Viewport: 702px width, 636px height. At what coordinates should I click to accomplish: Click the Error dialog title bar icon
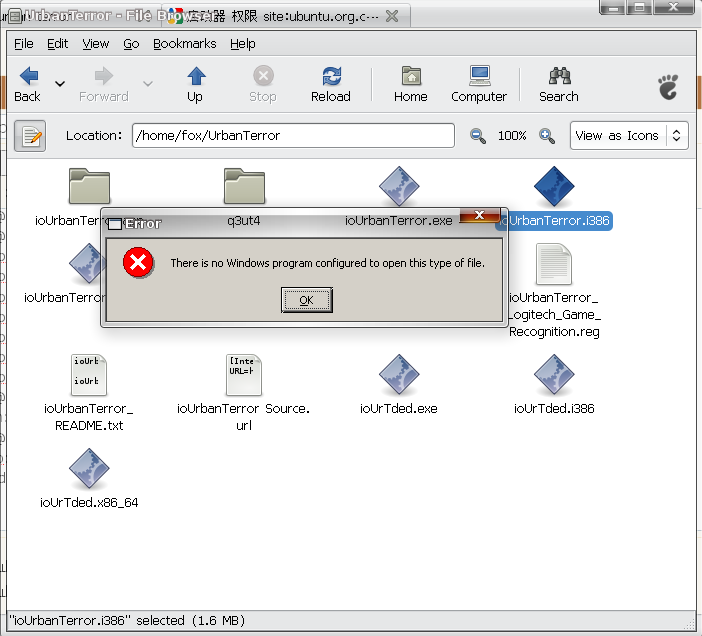click(115, 224)
